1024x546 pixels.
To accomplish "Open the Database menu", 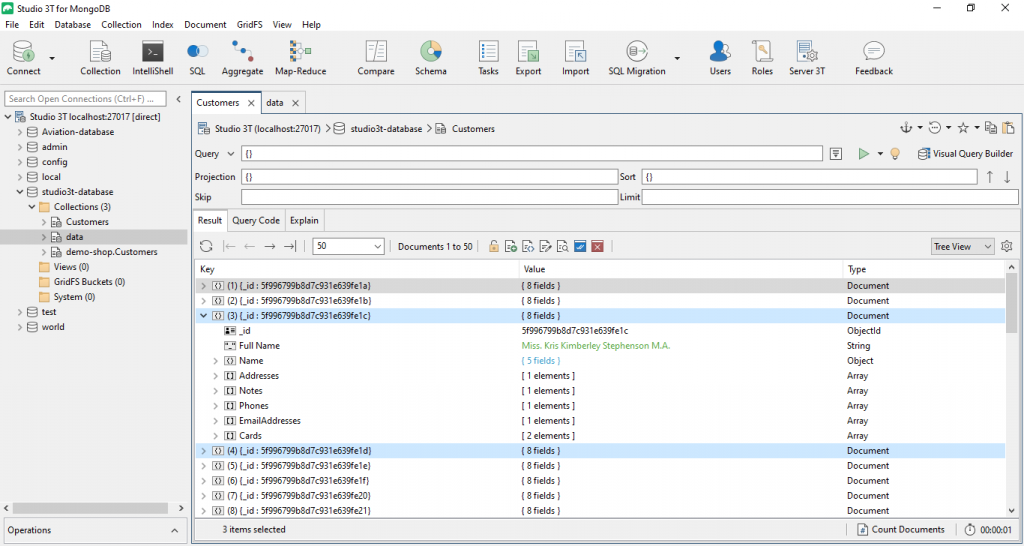I will point(72,25).
